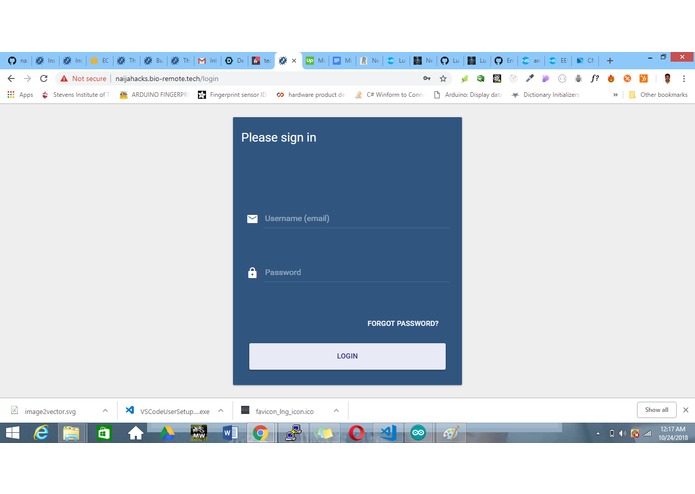
Task: Click the Show all downloads button
Action: pyautogui.click(x=656, y=410)
